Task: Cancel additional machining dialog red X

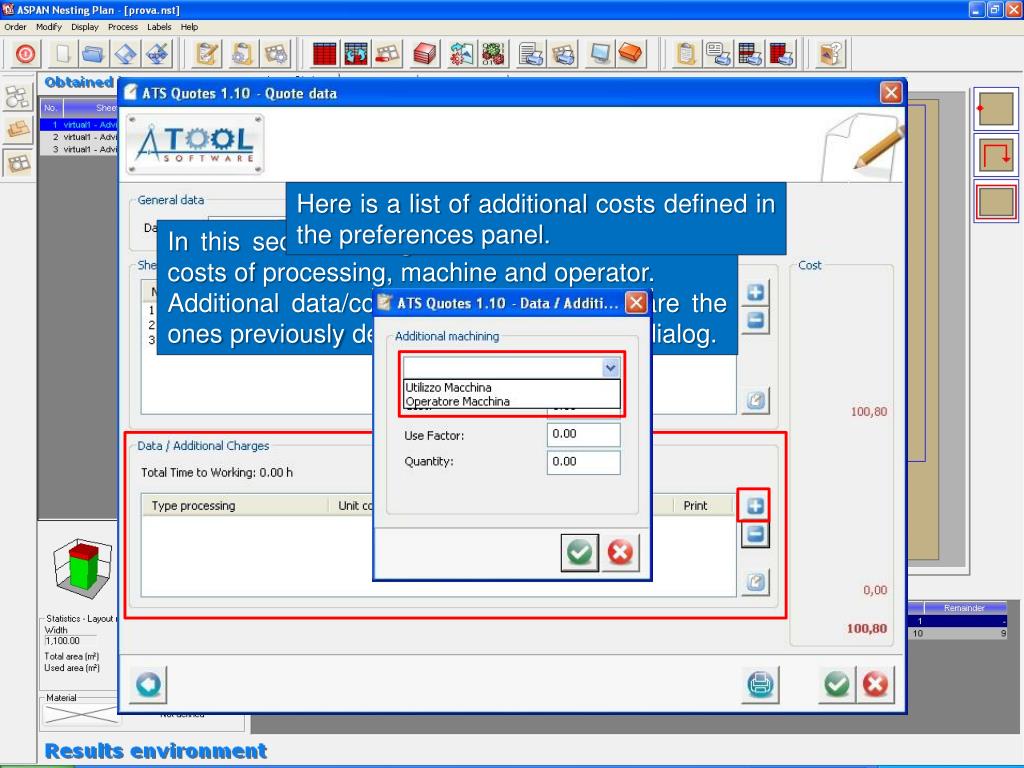Action: (620, 552)
